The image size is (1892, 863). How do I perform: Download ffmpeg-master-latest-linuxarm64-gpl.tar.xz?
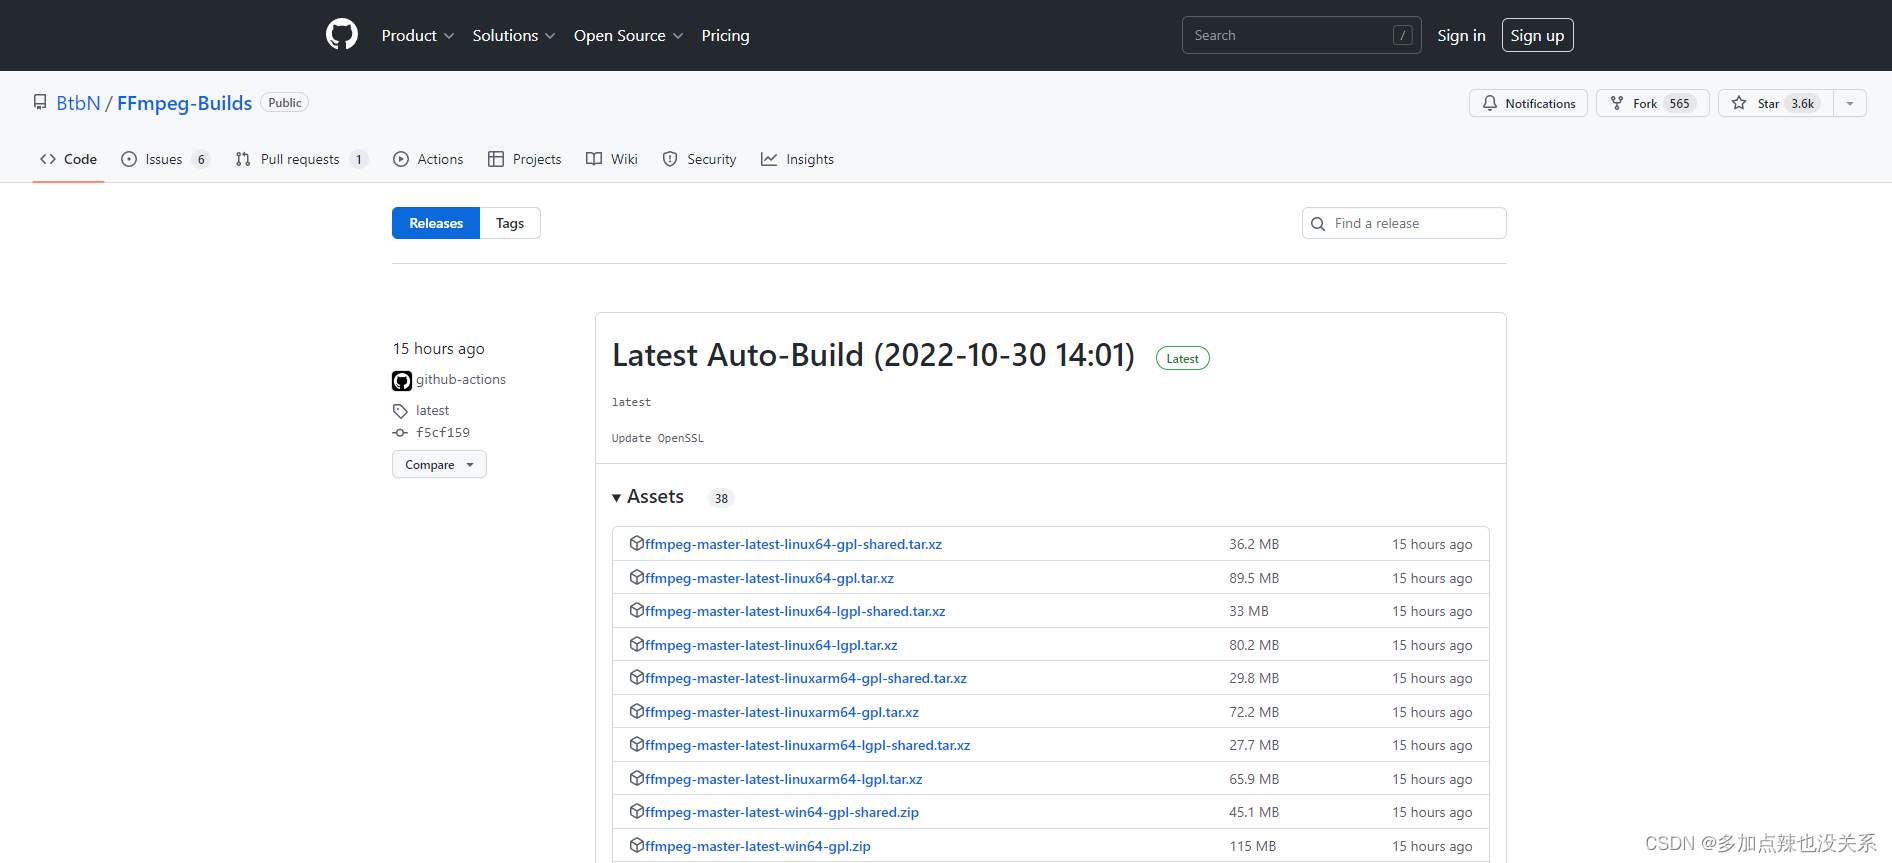pos(782,712)
